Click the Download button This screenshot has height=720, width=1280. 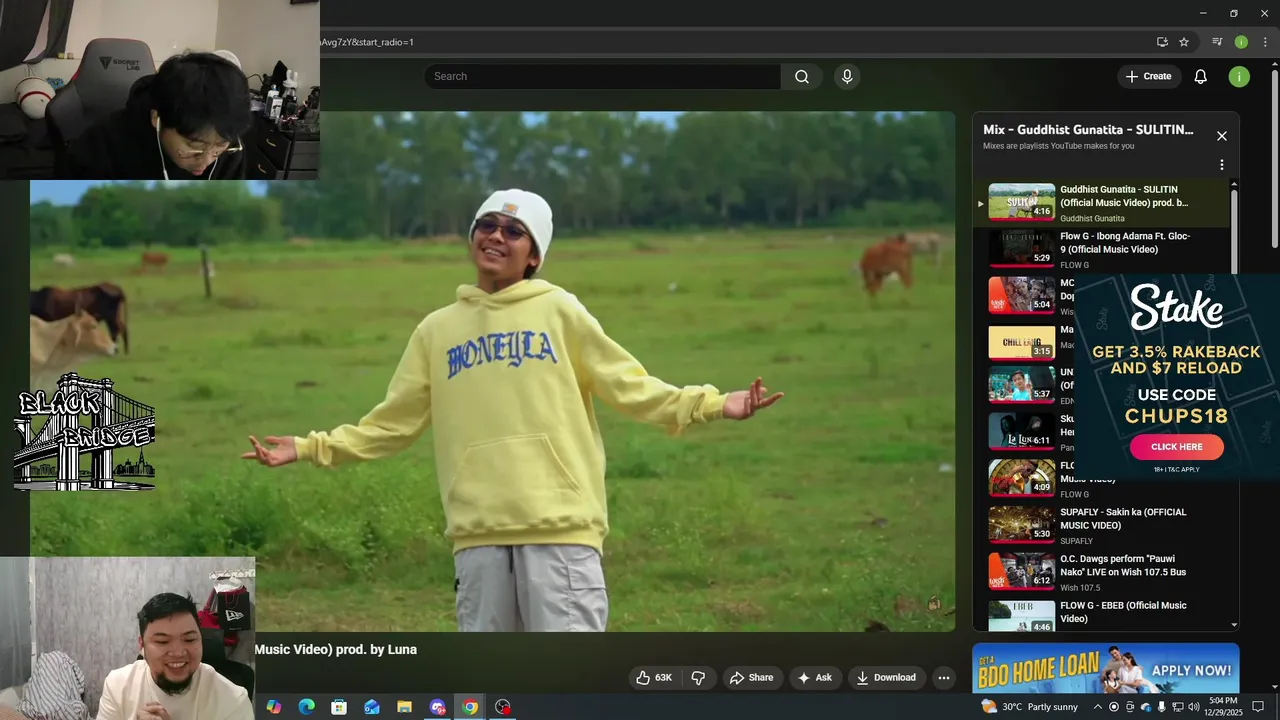click(x=886, y=678)
